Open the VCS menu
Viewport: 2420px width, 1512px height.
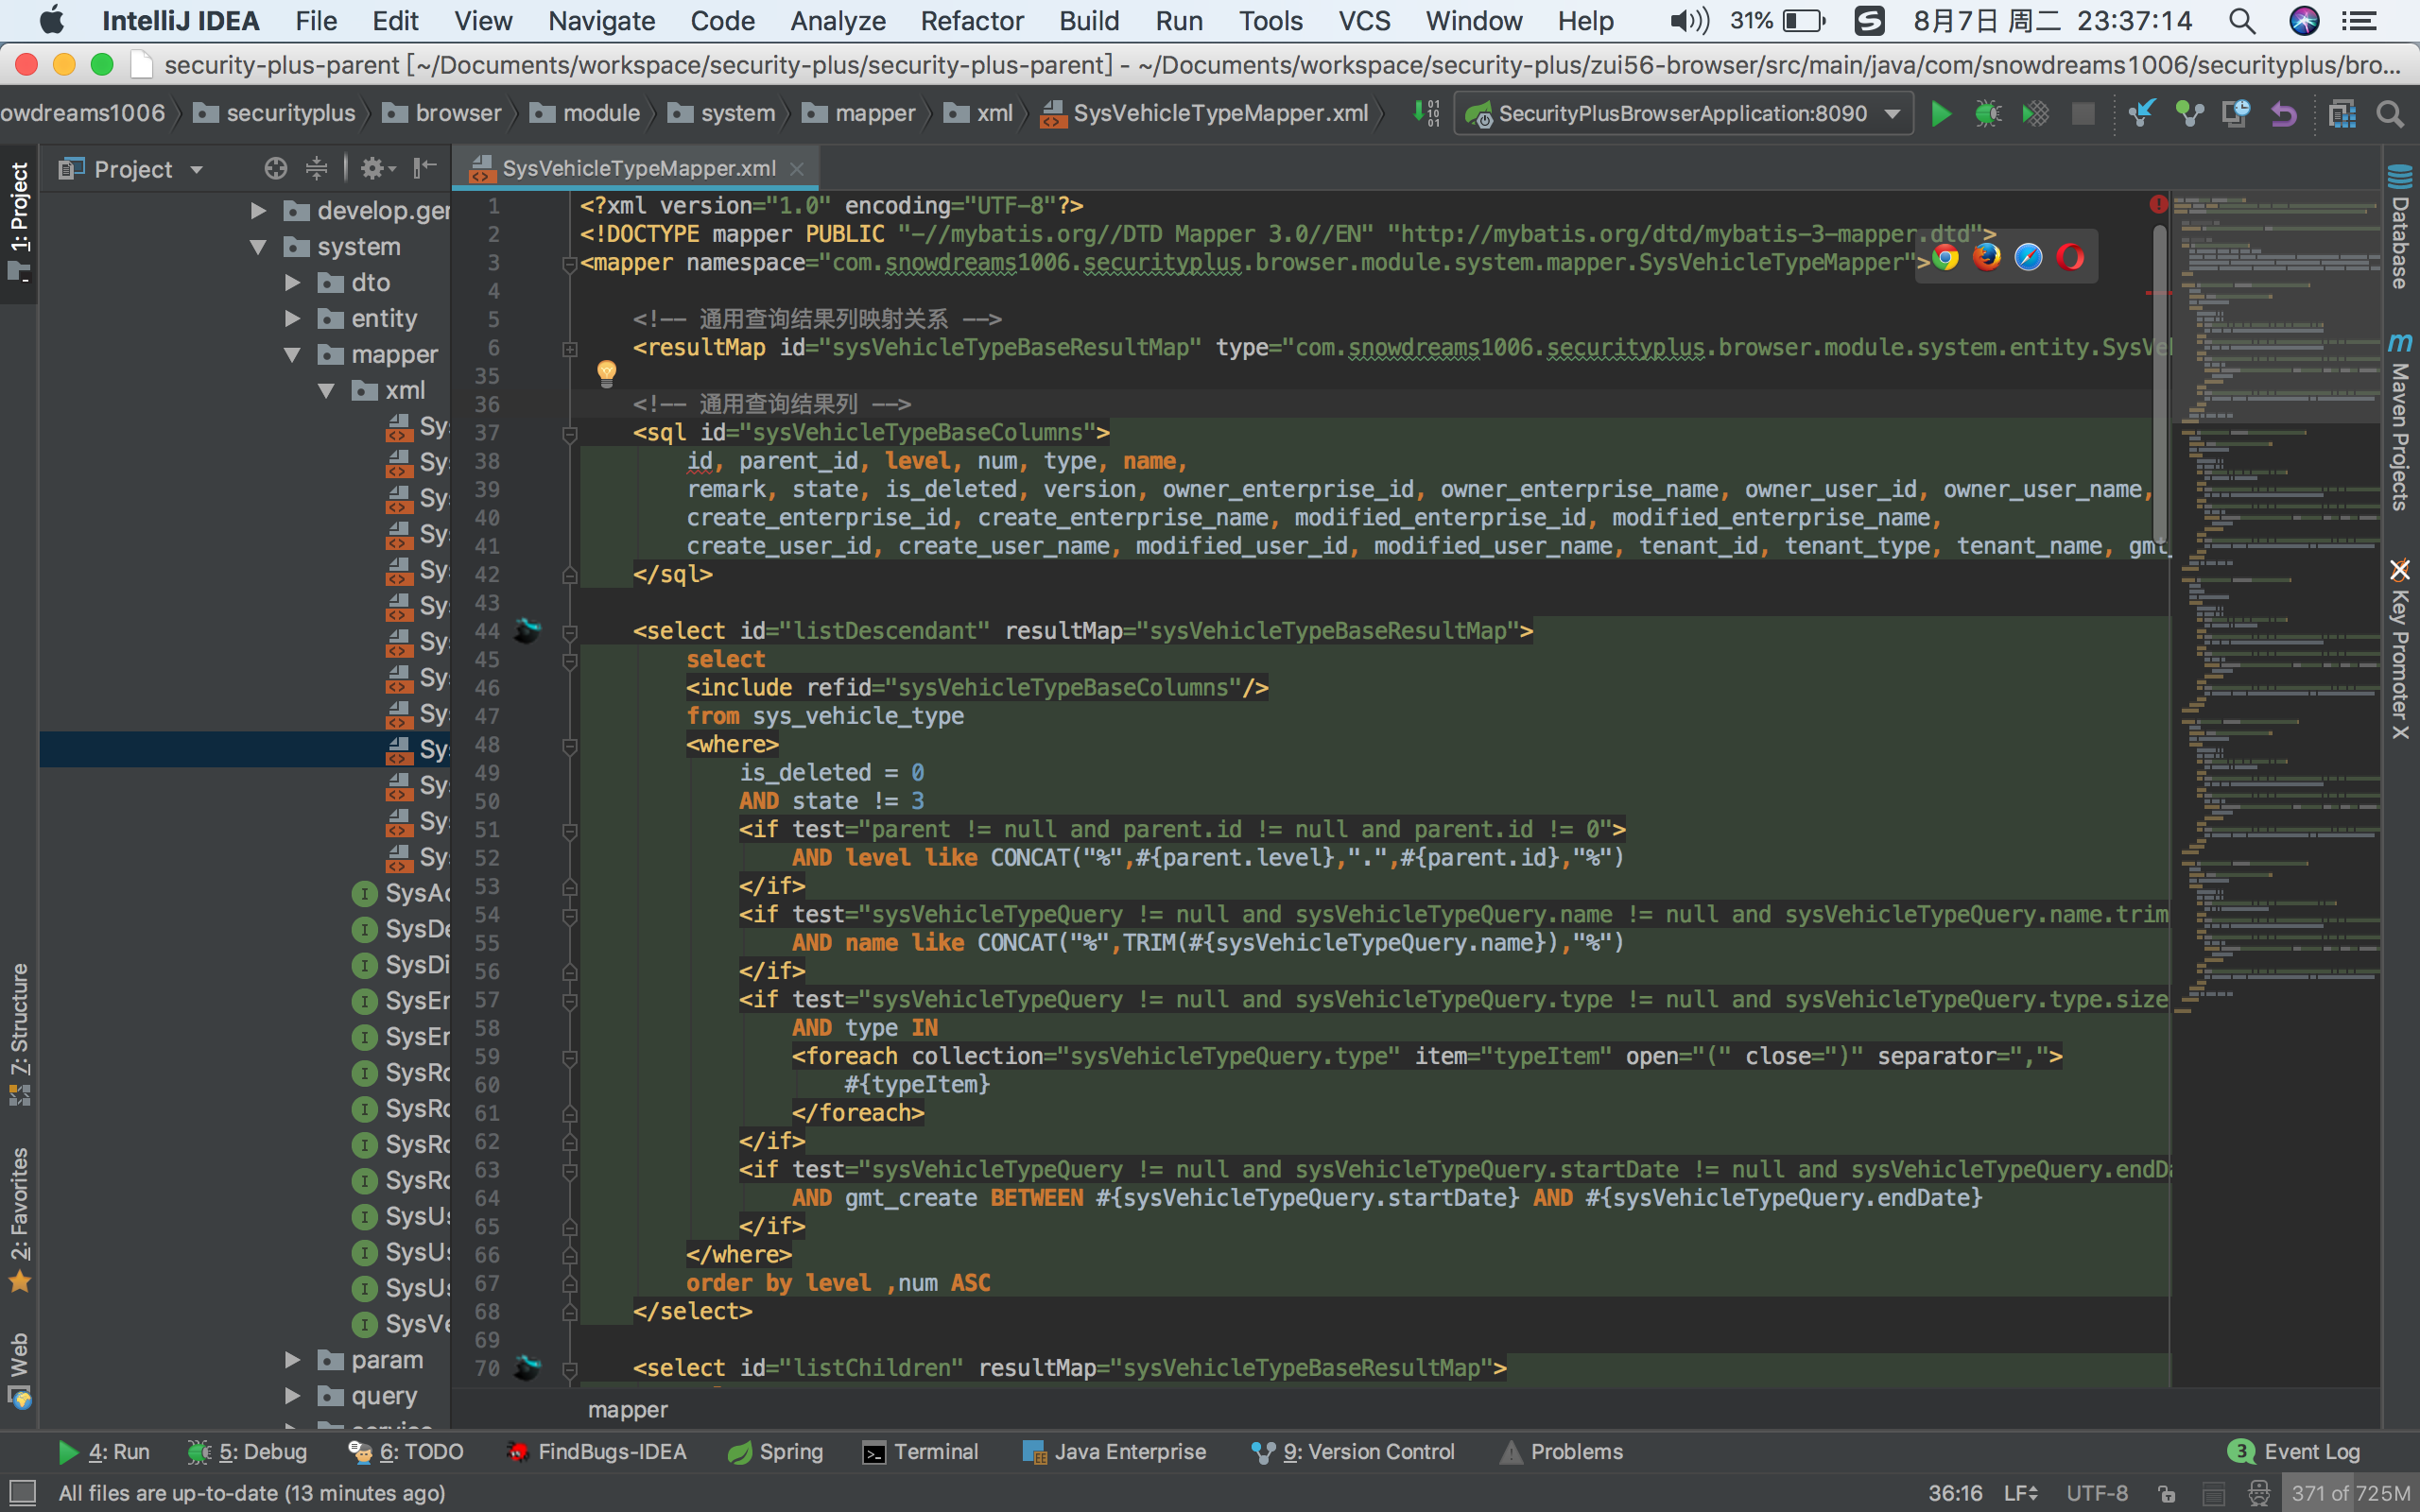(x=1364, y=20)
